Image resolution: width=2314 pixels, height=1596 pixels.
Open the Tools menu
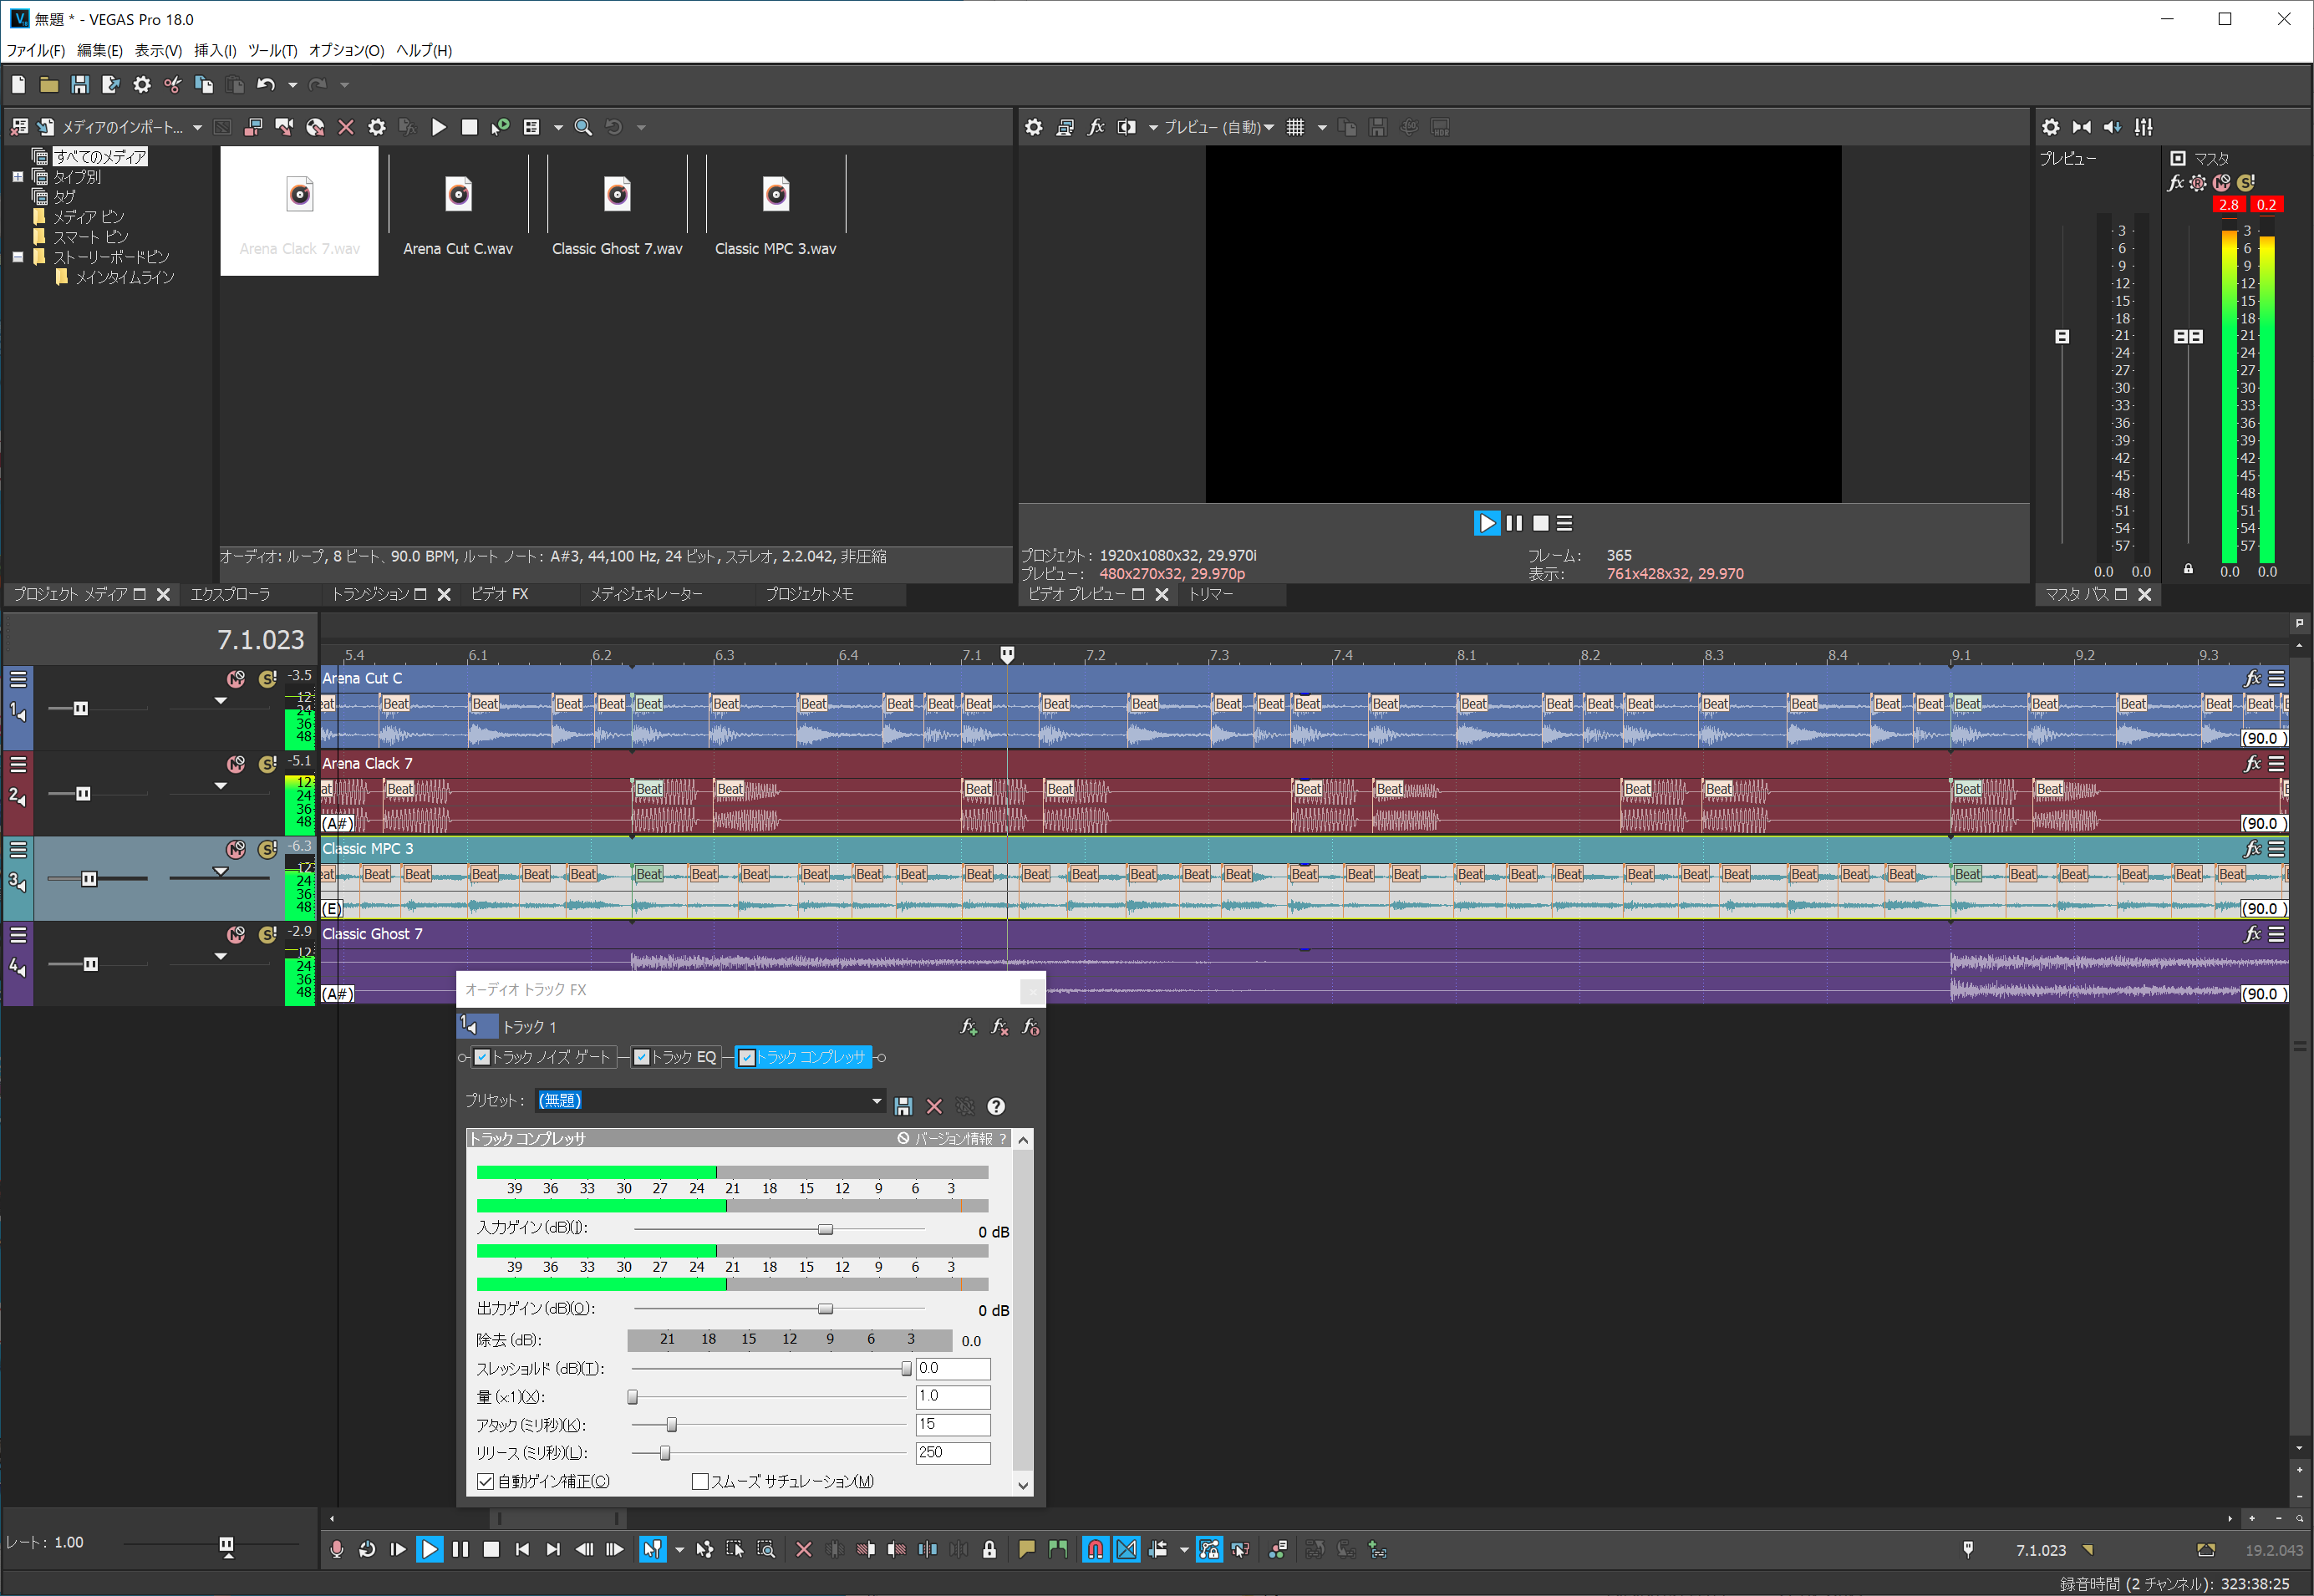[x=272, y=50]
